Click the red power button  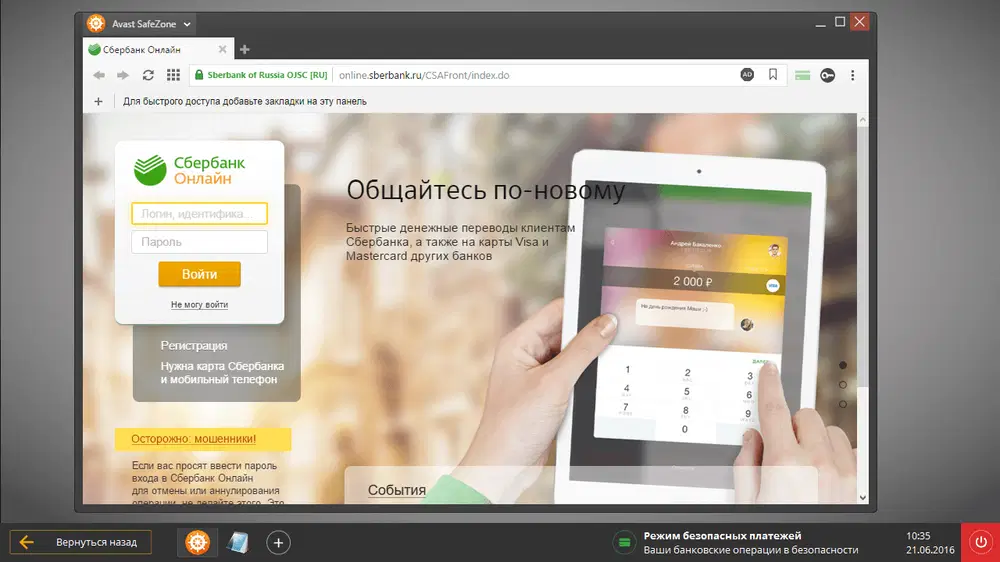click(x=980, y=542)
